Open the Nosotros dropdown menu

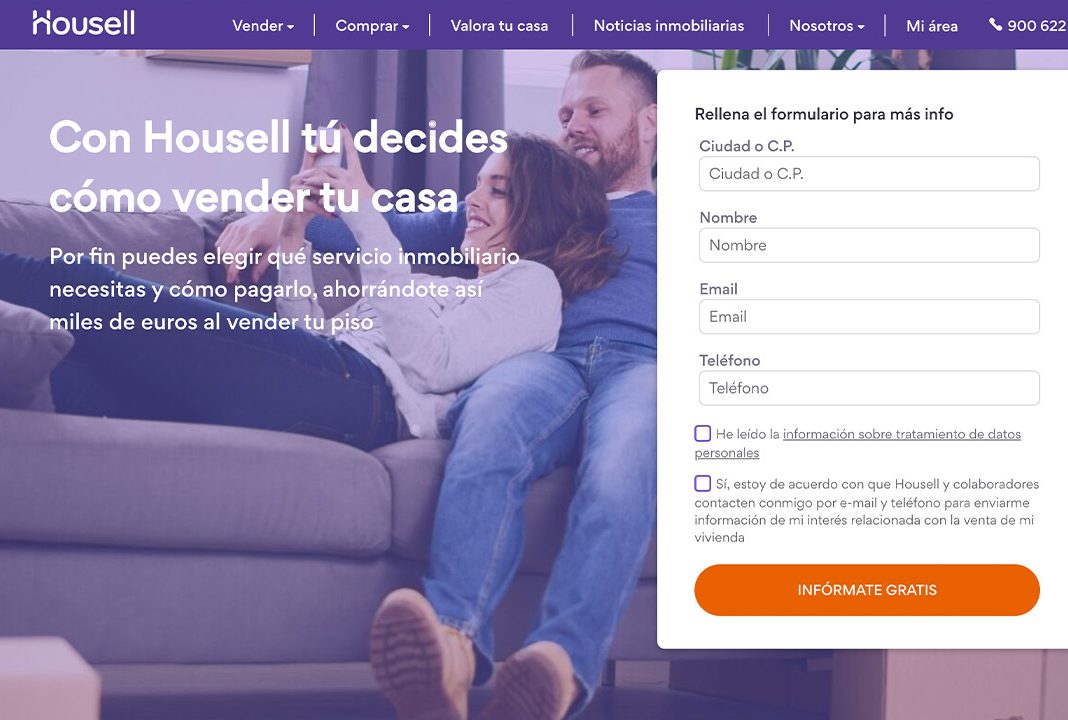click(826, 26)
